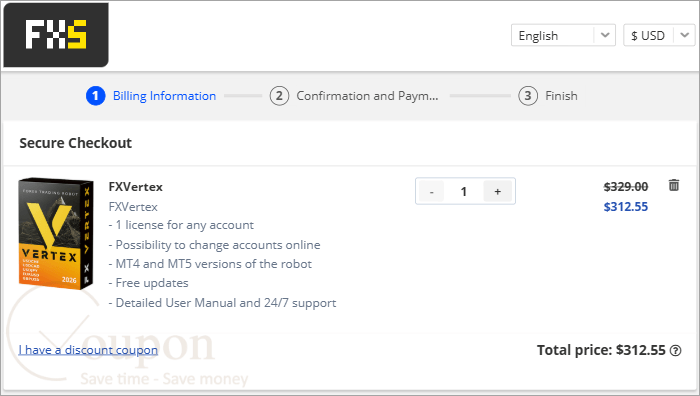Viewport: 700px width, 396px height.
Task: Click the blue $312.55 discounted price
Action: (x=625, y=207)
